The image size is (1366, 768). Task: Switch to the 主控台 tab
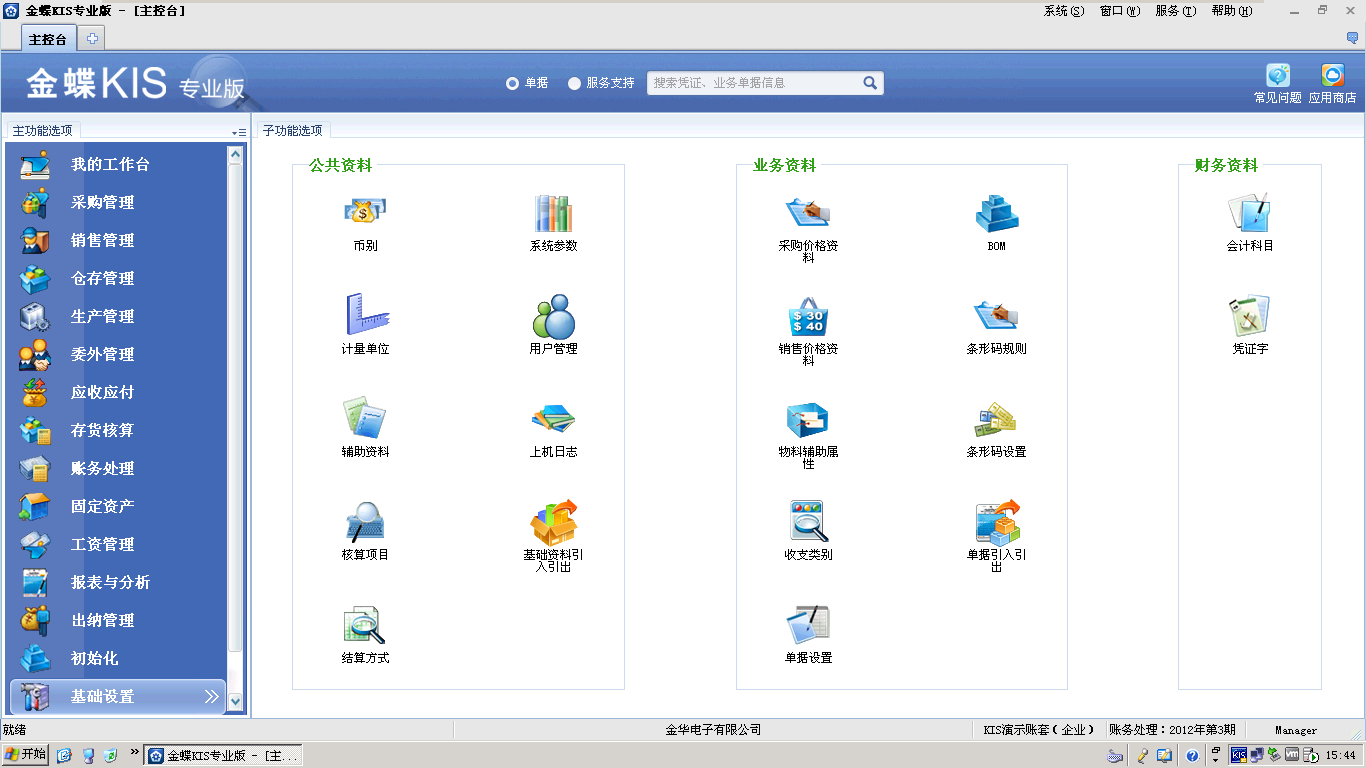[48, 39]
